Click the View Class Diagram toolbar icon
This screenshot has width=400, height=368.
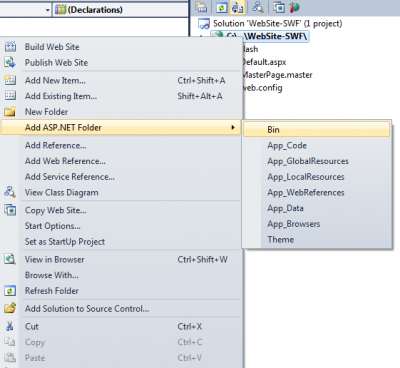coord(257,7)
